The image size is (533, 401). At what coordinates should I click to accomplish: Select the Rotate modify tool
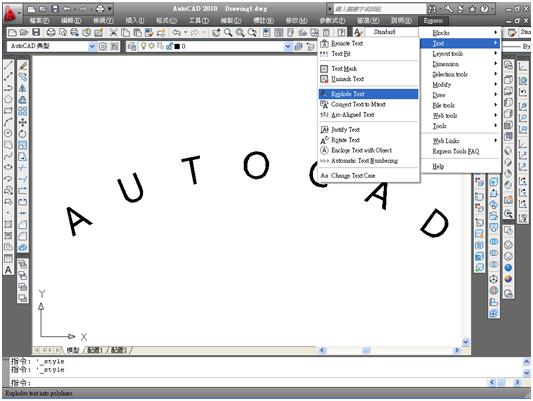pyautogui.click(x=23, y=134)
